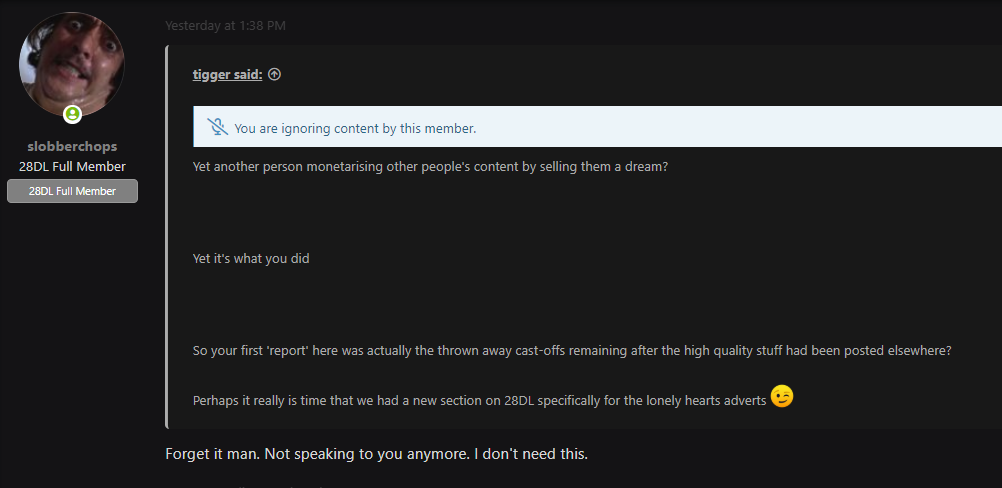Click the winking face emoji
Viewport: 1002px width, 488px height.
[782, 397]
